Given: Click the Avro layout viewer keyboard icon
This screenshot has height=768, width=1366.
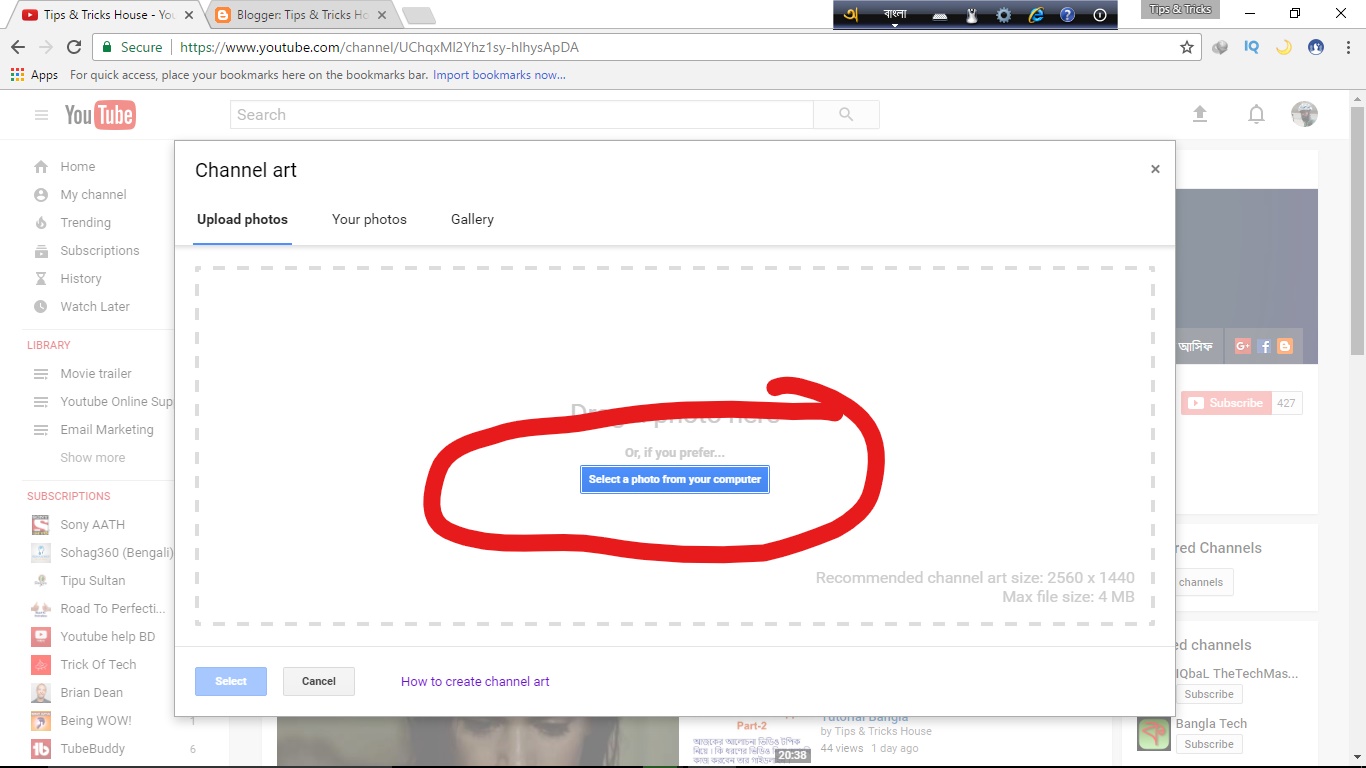Looking at the screenshot, I should coord(939,15).
